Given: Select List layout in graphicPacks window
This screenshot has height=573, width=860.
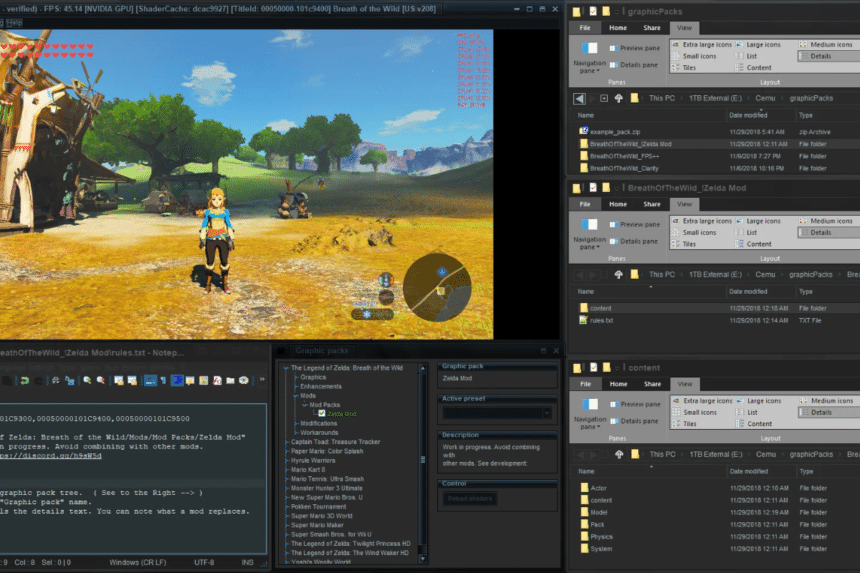Looking at the screenshot, I should (x=746, y=56).
